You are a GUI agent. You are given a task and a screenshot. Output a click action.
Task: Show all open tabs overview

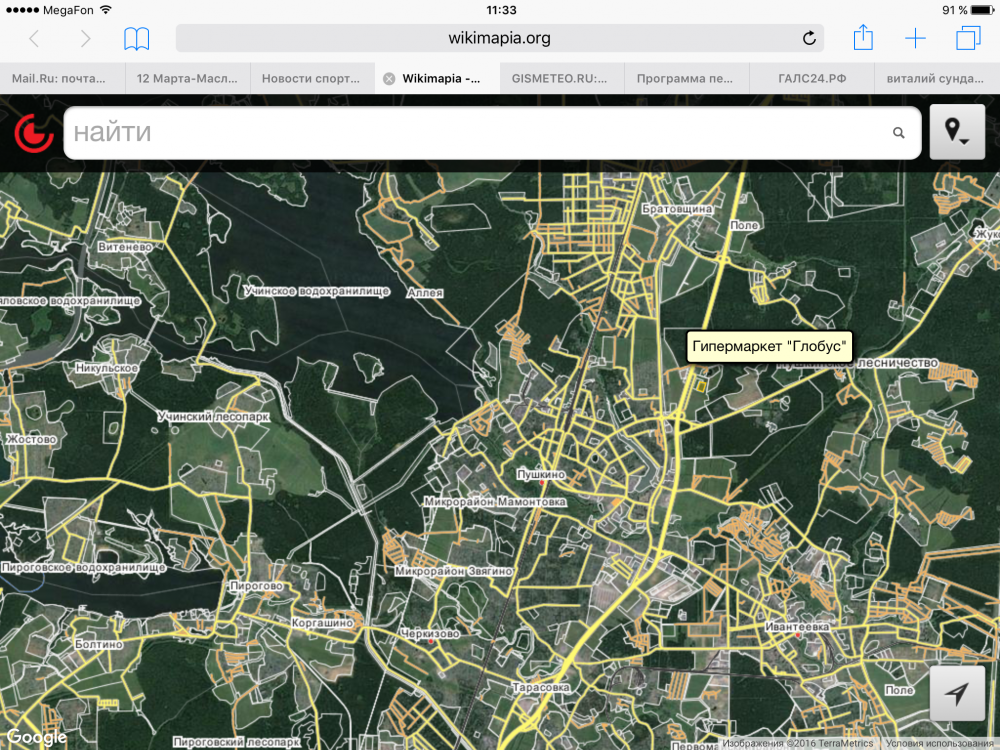pyautogui.click(x=968, y=39)
